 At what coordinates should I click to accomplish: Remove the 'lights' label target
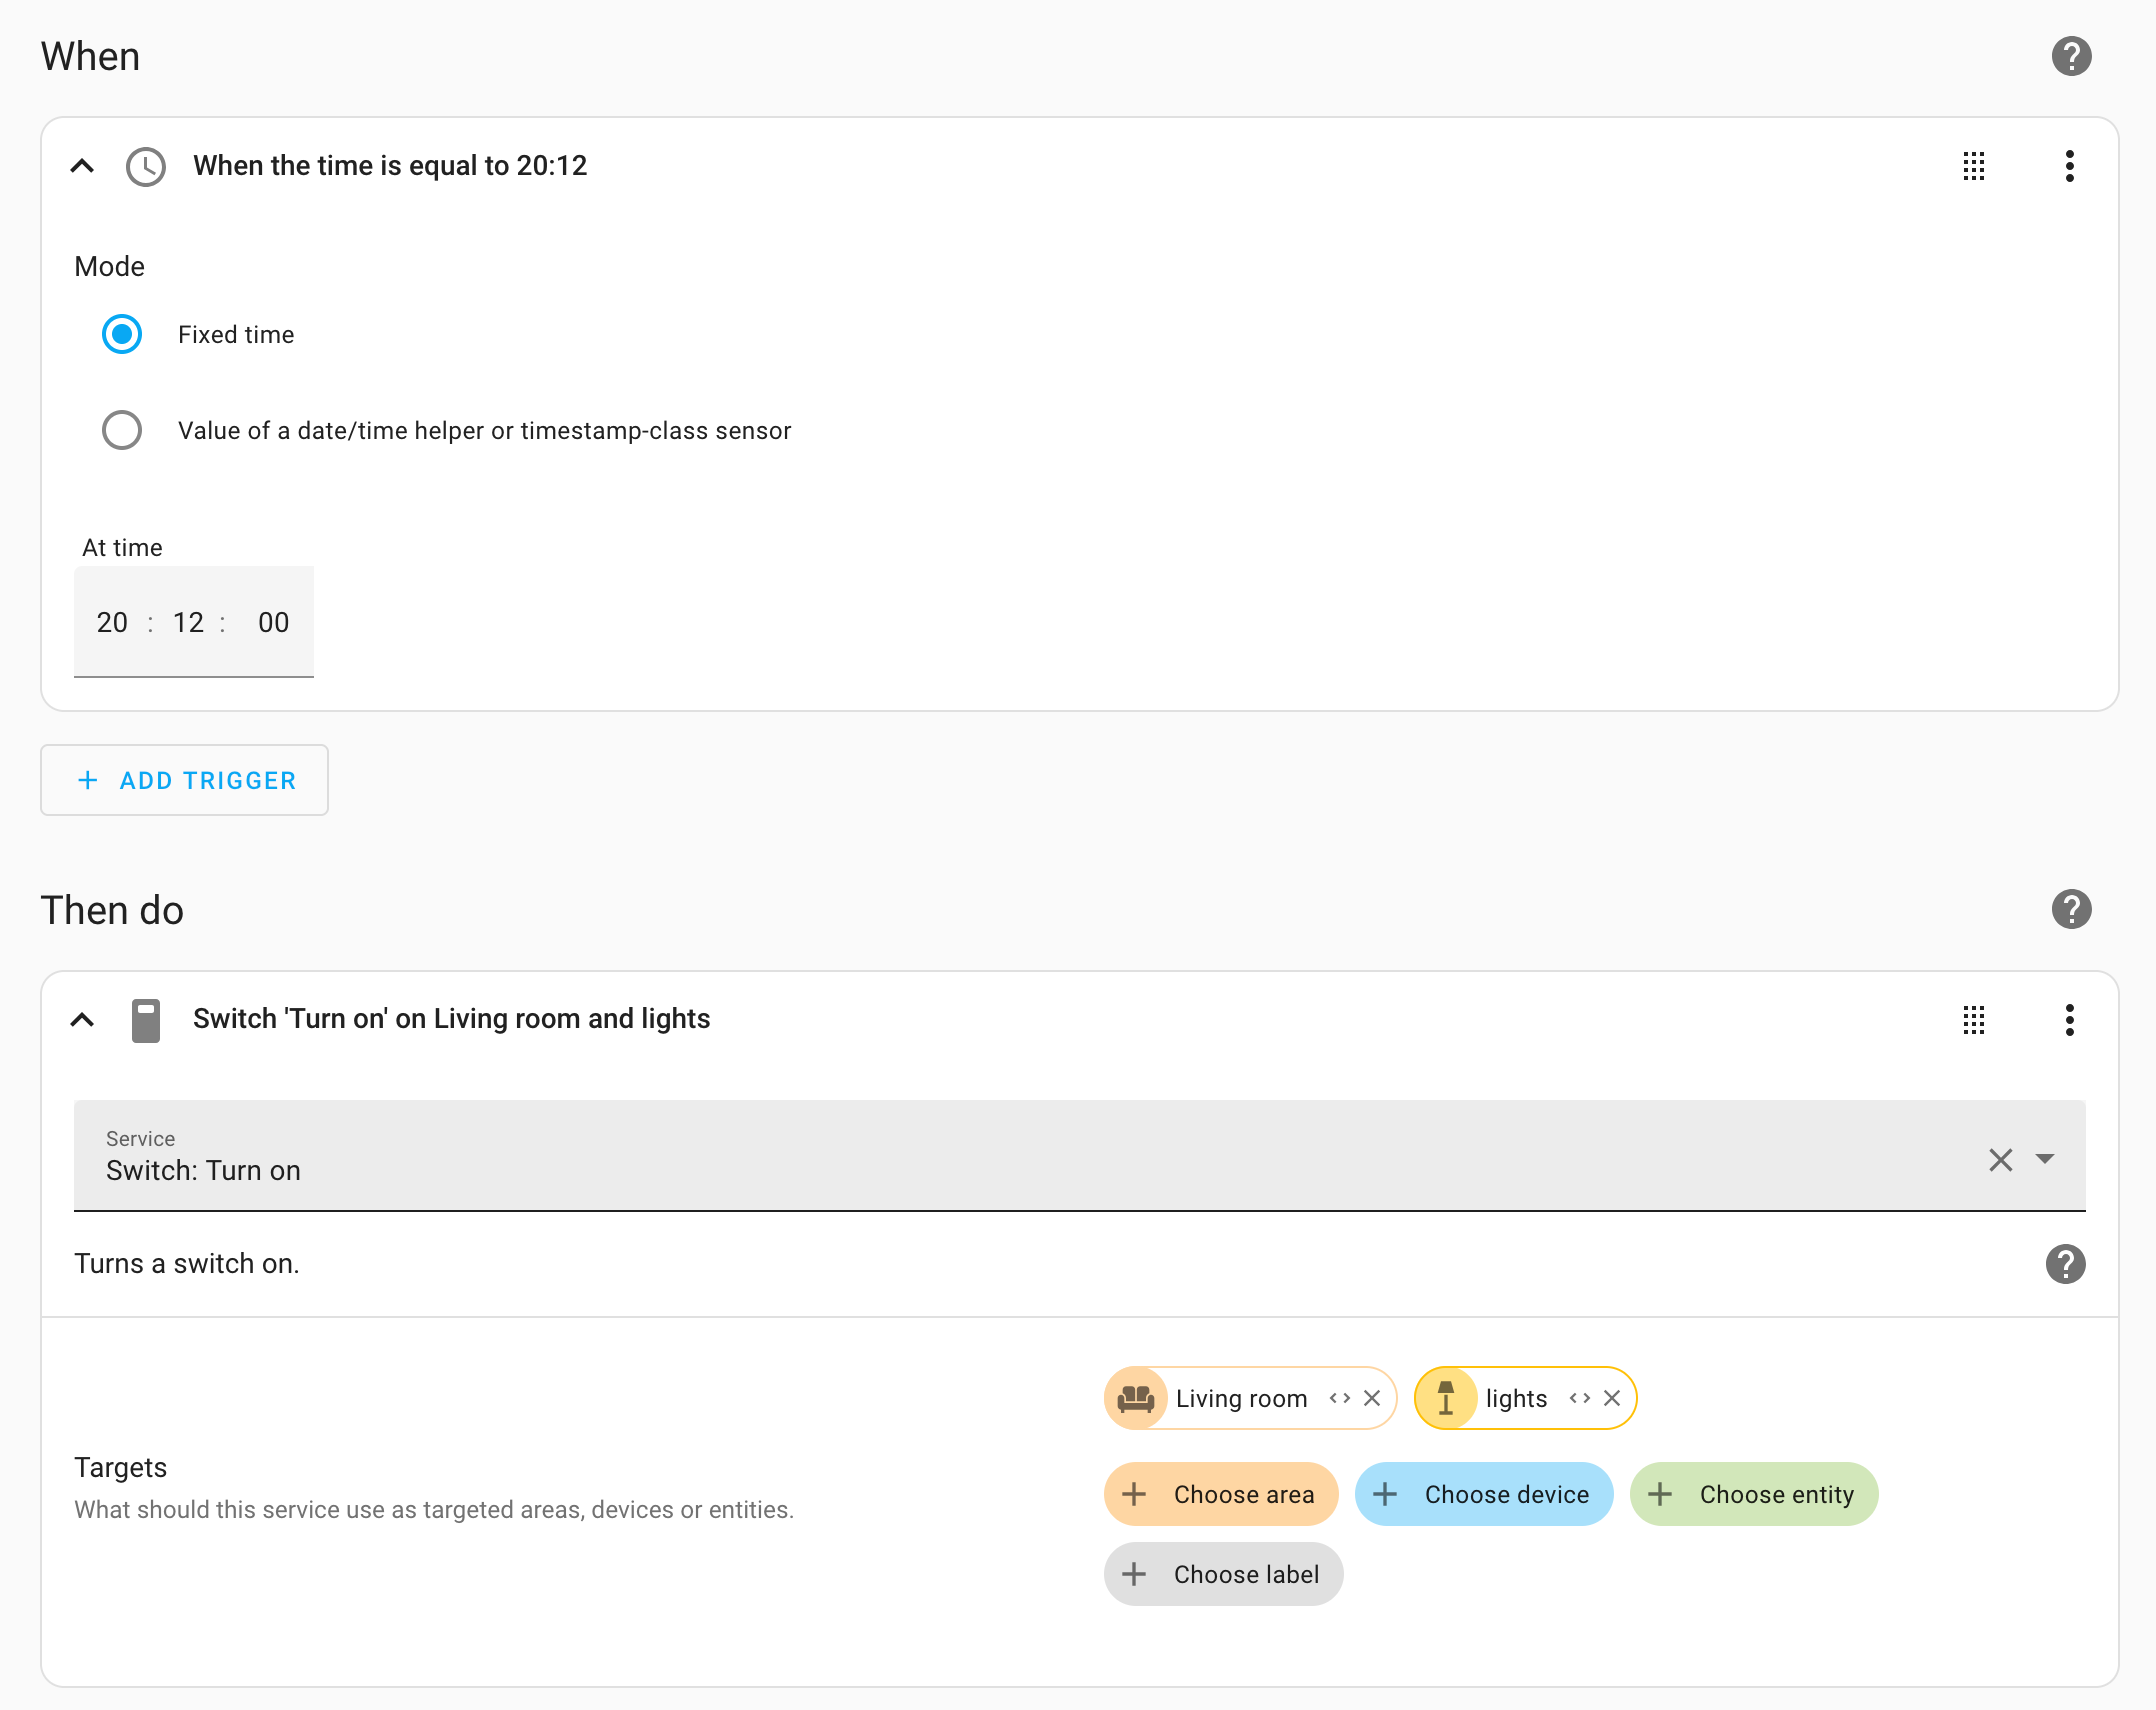coord(1610,1397)
